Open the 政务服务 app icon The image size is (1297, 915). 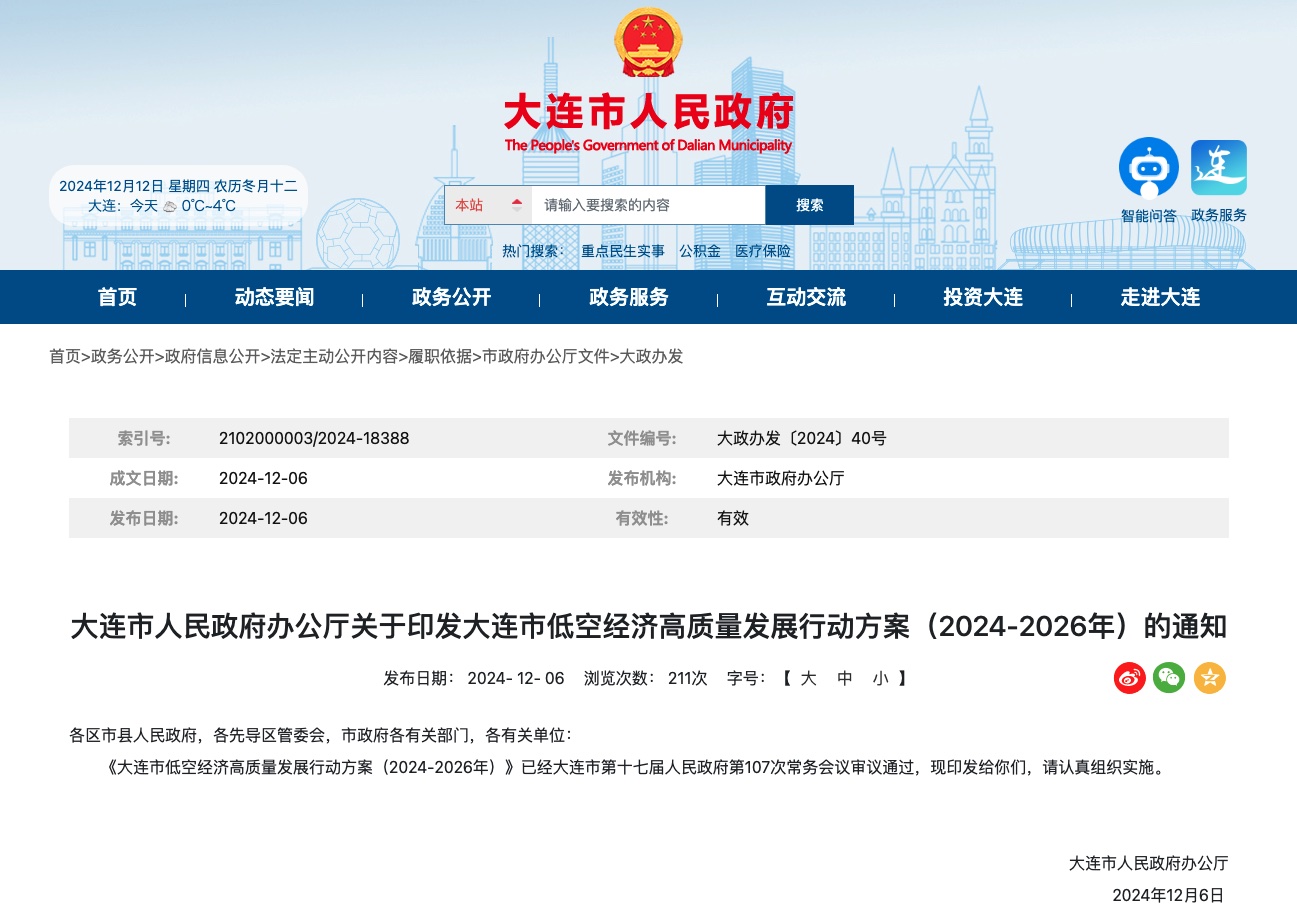pyautogui.click(x=1218, y=168)
